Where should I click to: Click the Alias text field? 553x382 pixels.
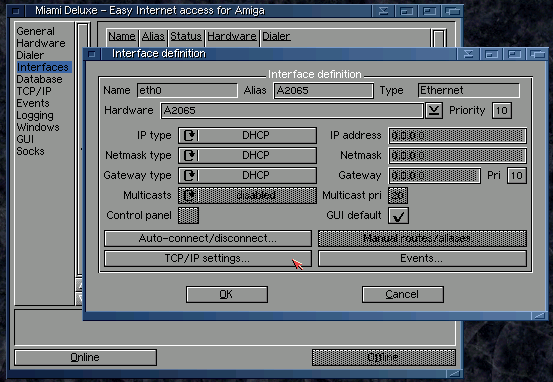point(323,91)
